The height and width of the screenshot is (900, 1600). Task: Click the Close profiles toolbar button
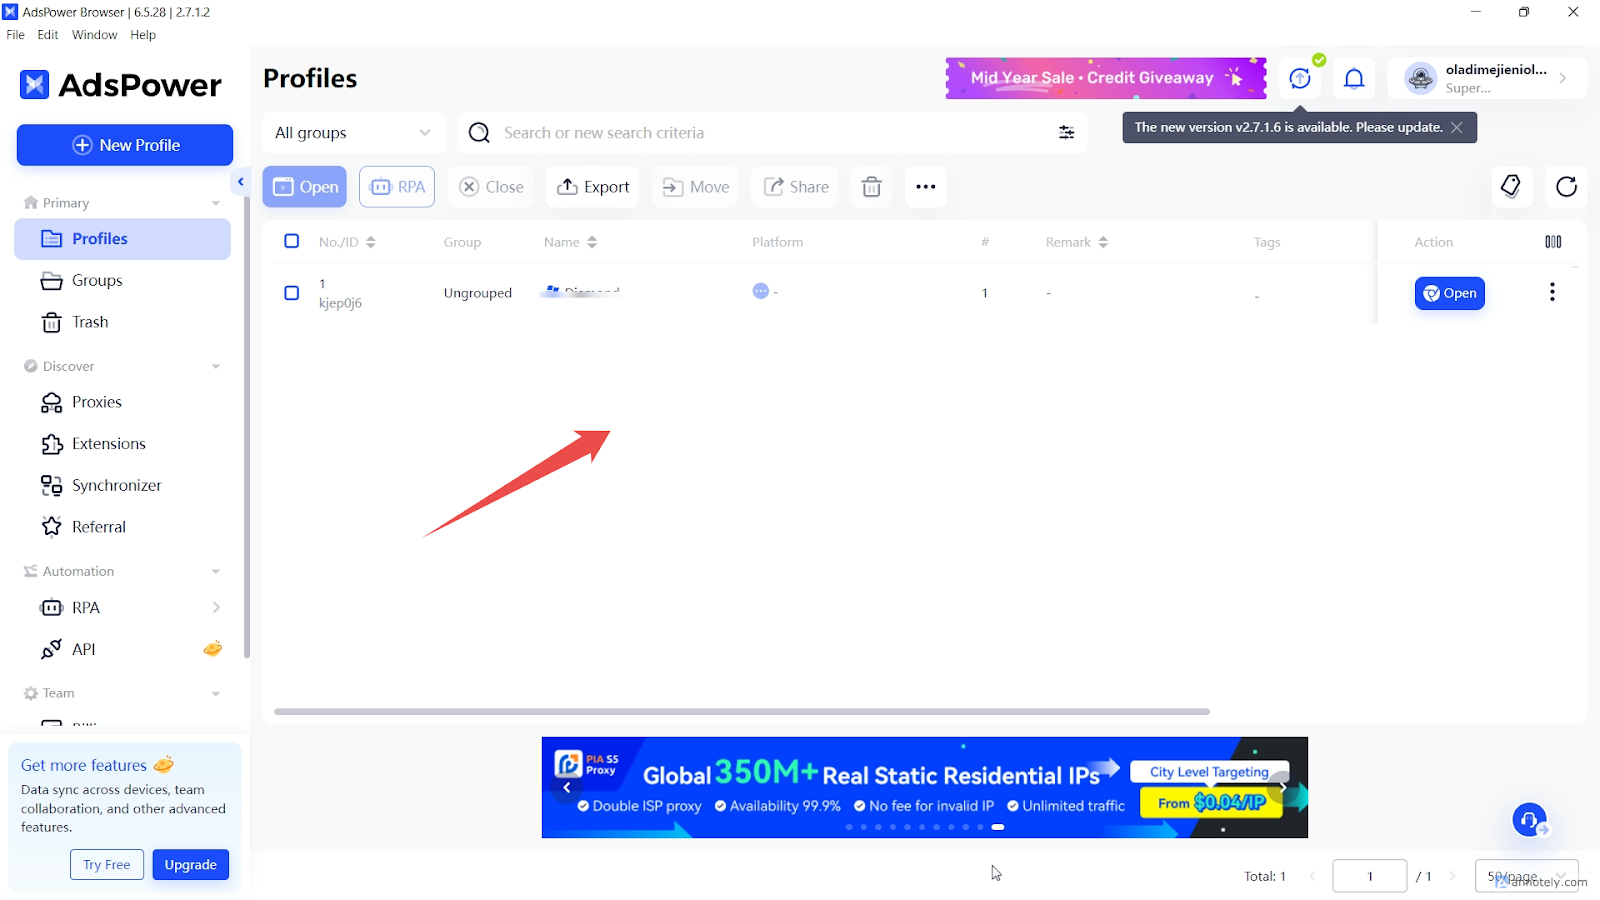(x=491, y=187)
